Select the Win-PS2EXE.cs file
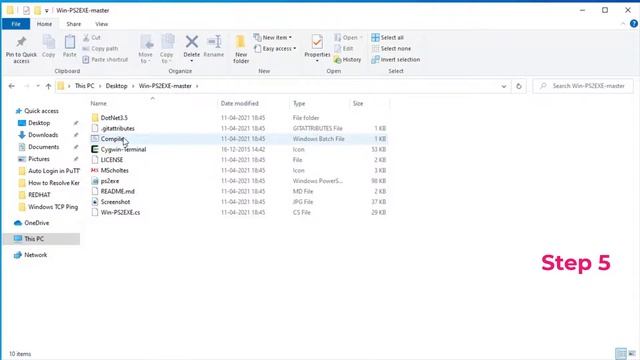The image size is (640, 360). (120, 213)
